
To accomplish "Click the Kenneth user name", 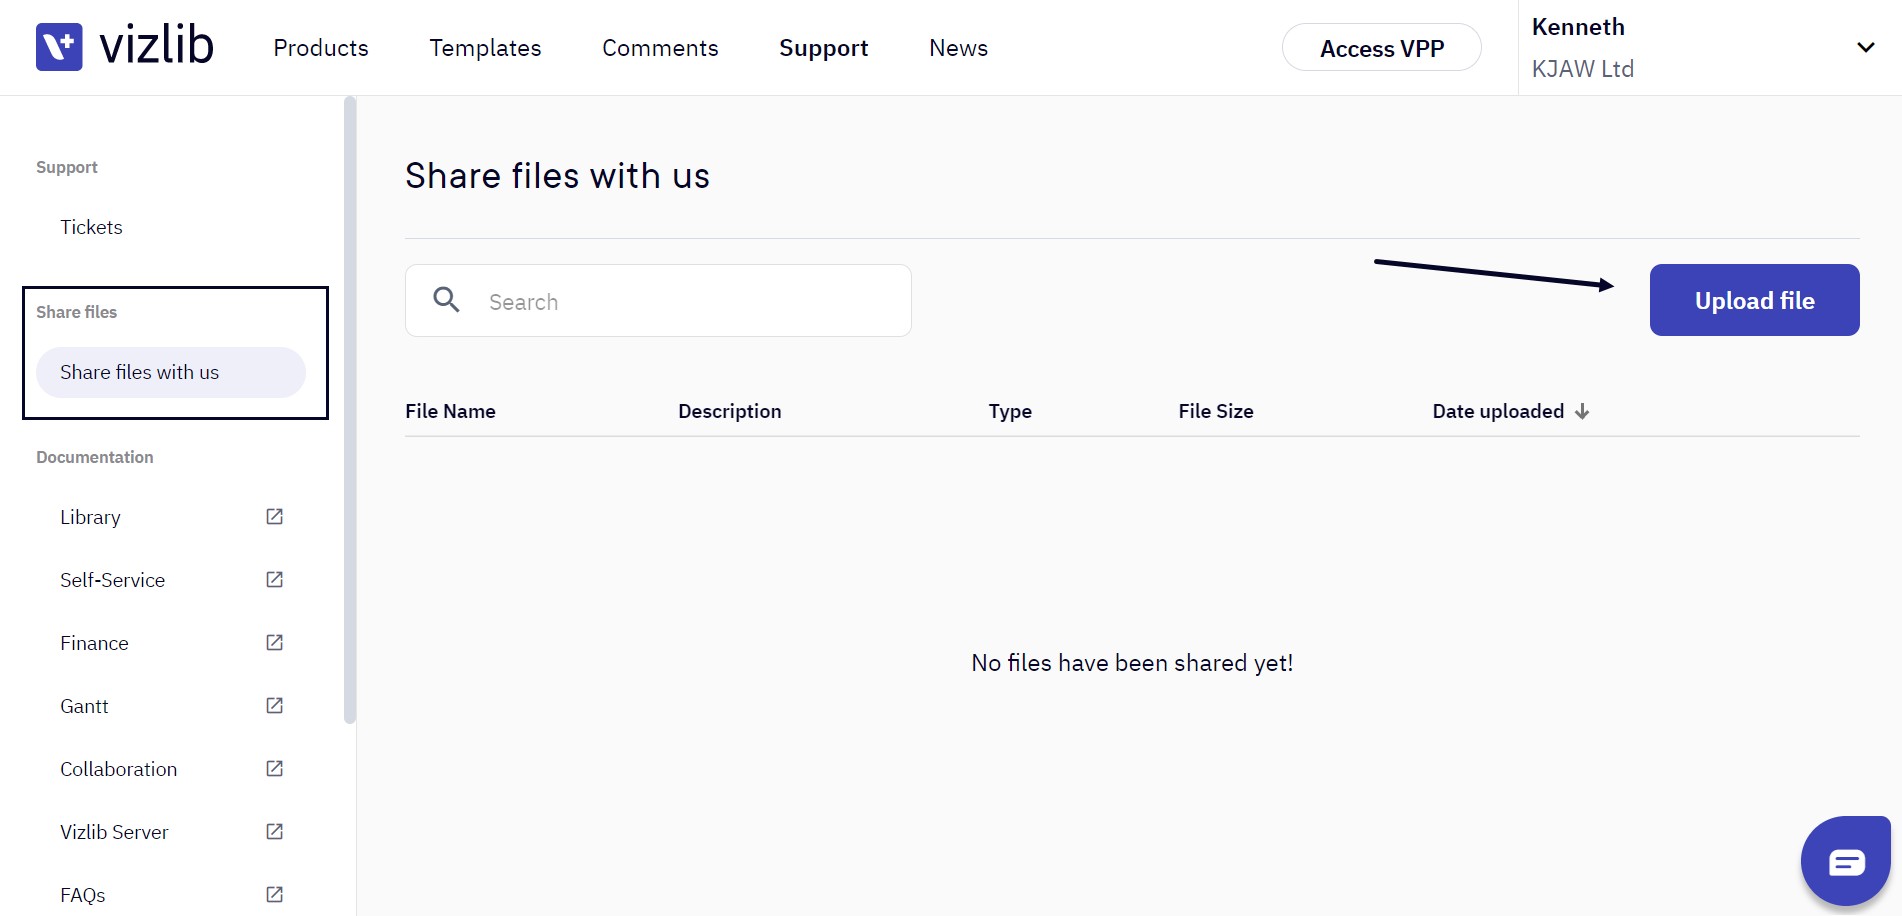I will [x=1578, y=27].
